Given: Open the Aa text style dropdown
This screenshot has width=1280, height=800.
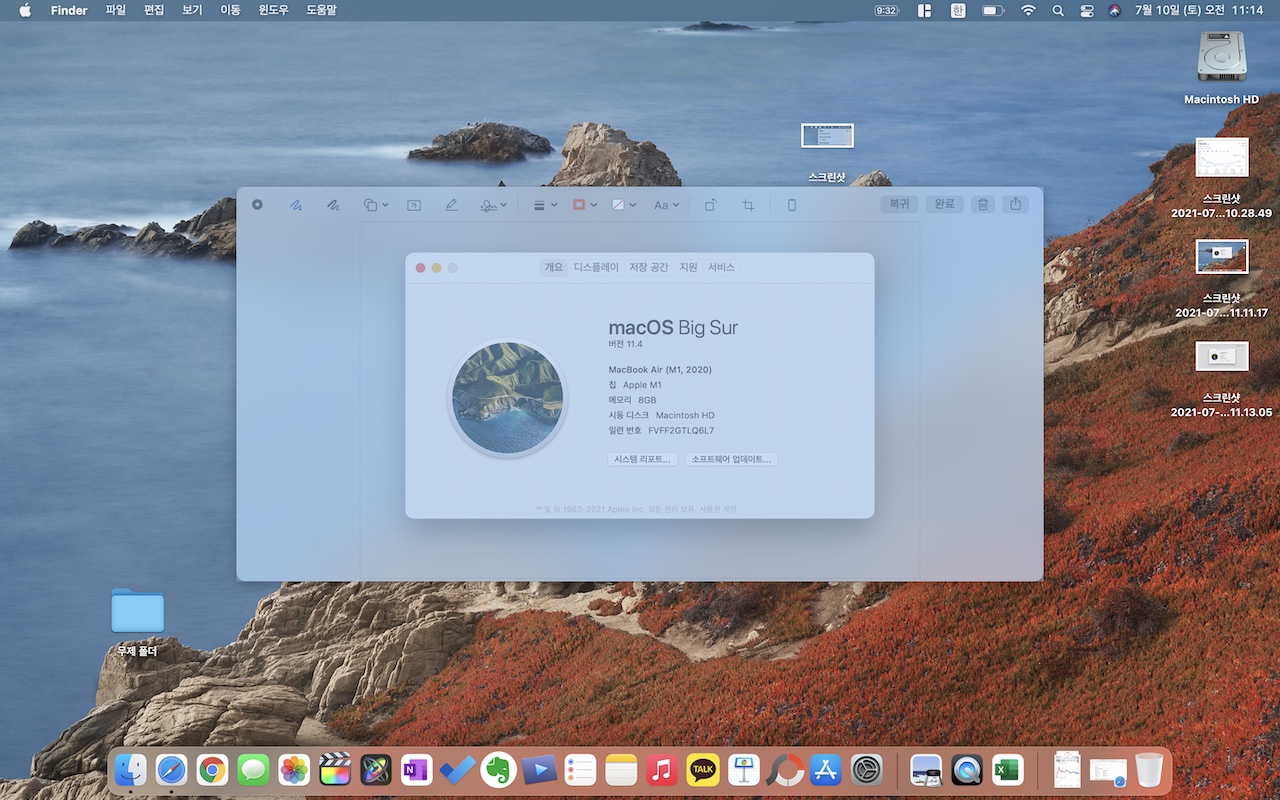Looking at the screenshot, I should [666, 204].
